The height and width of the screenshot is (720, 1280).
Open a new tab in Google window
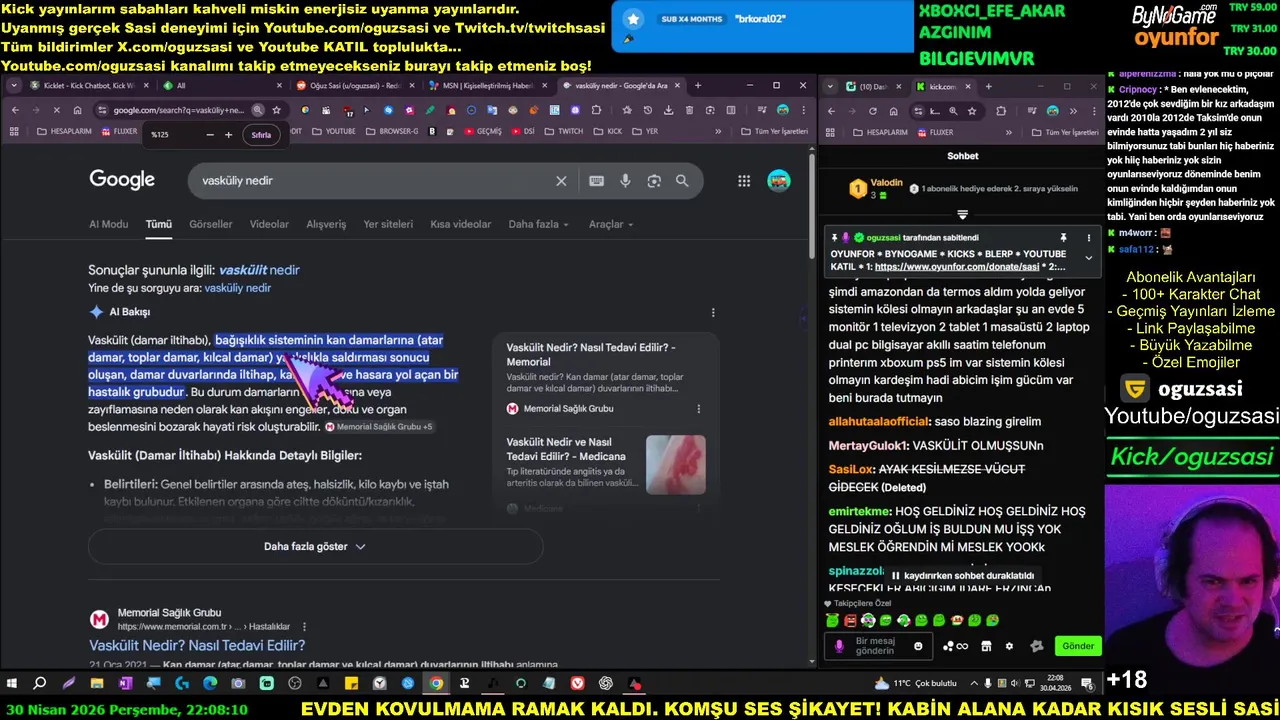click(698, 85)
